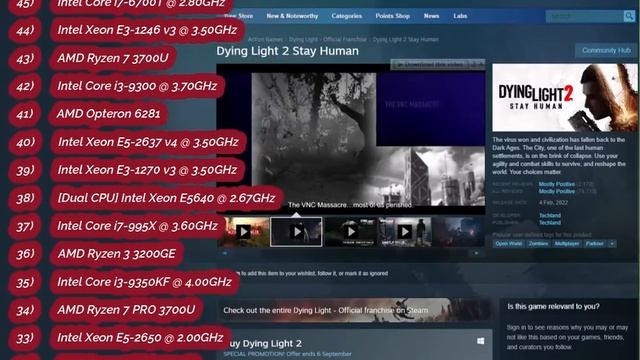Click AMD Ryzen 7 PRO 3700U entry
This screenshot has height=360, width=640.
click(x=126, y=310)
